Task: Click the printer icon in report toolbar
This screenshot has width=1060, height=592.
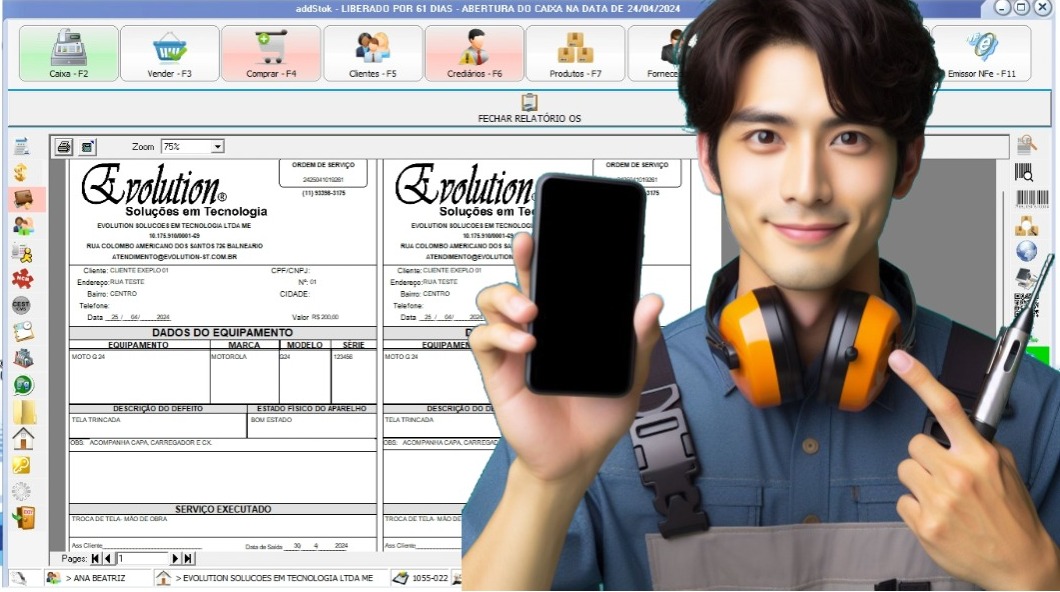Action: point(64,147)
